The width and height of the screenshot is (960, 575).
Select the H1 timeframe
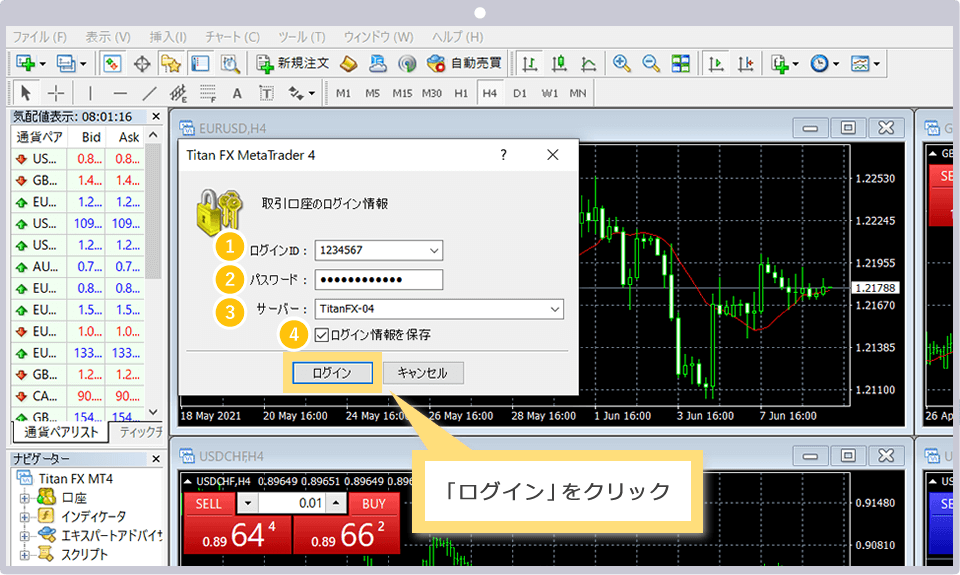(x=461, y=93)
